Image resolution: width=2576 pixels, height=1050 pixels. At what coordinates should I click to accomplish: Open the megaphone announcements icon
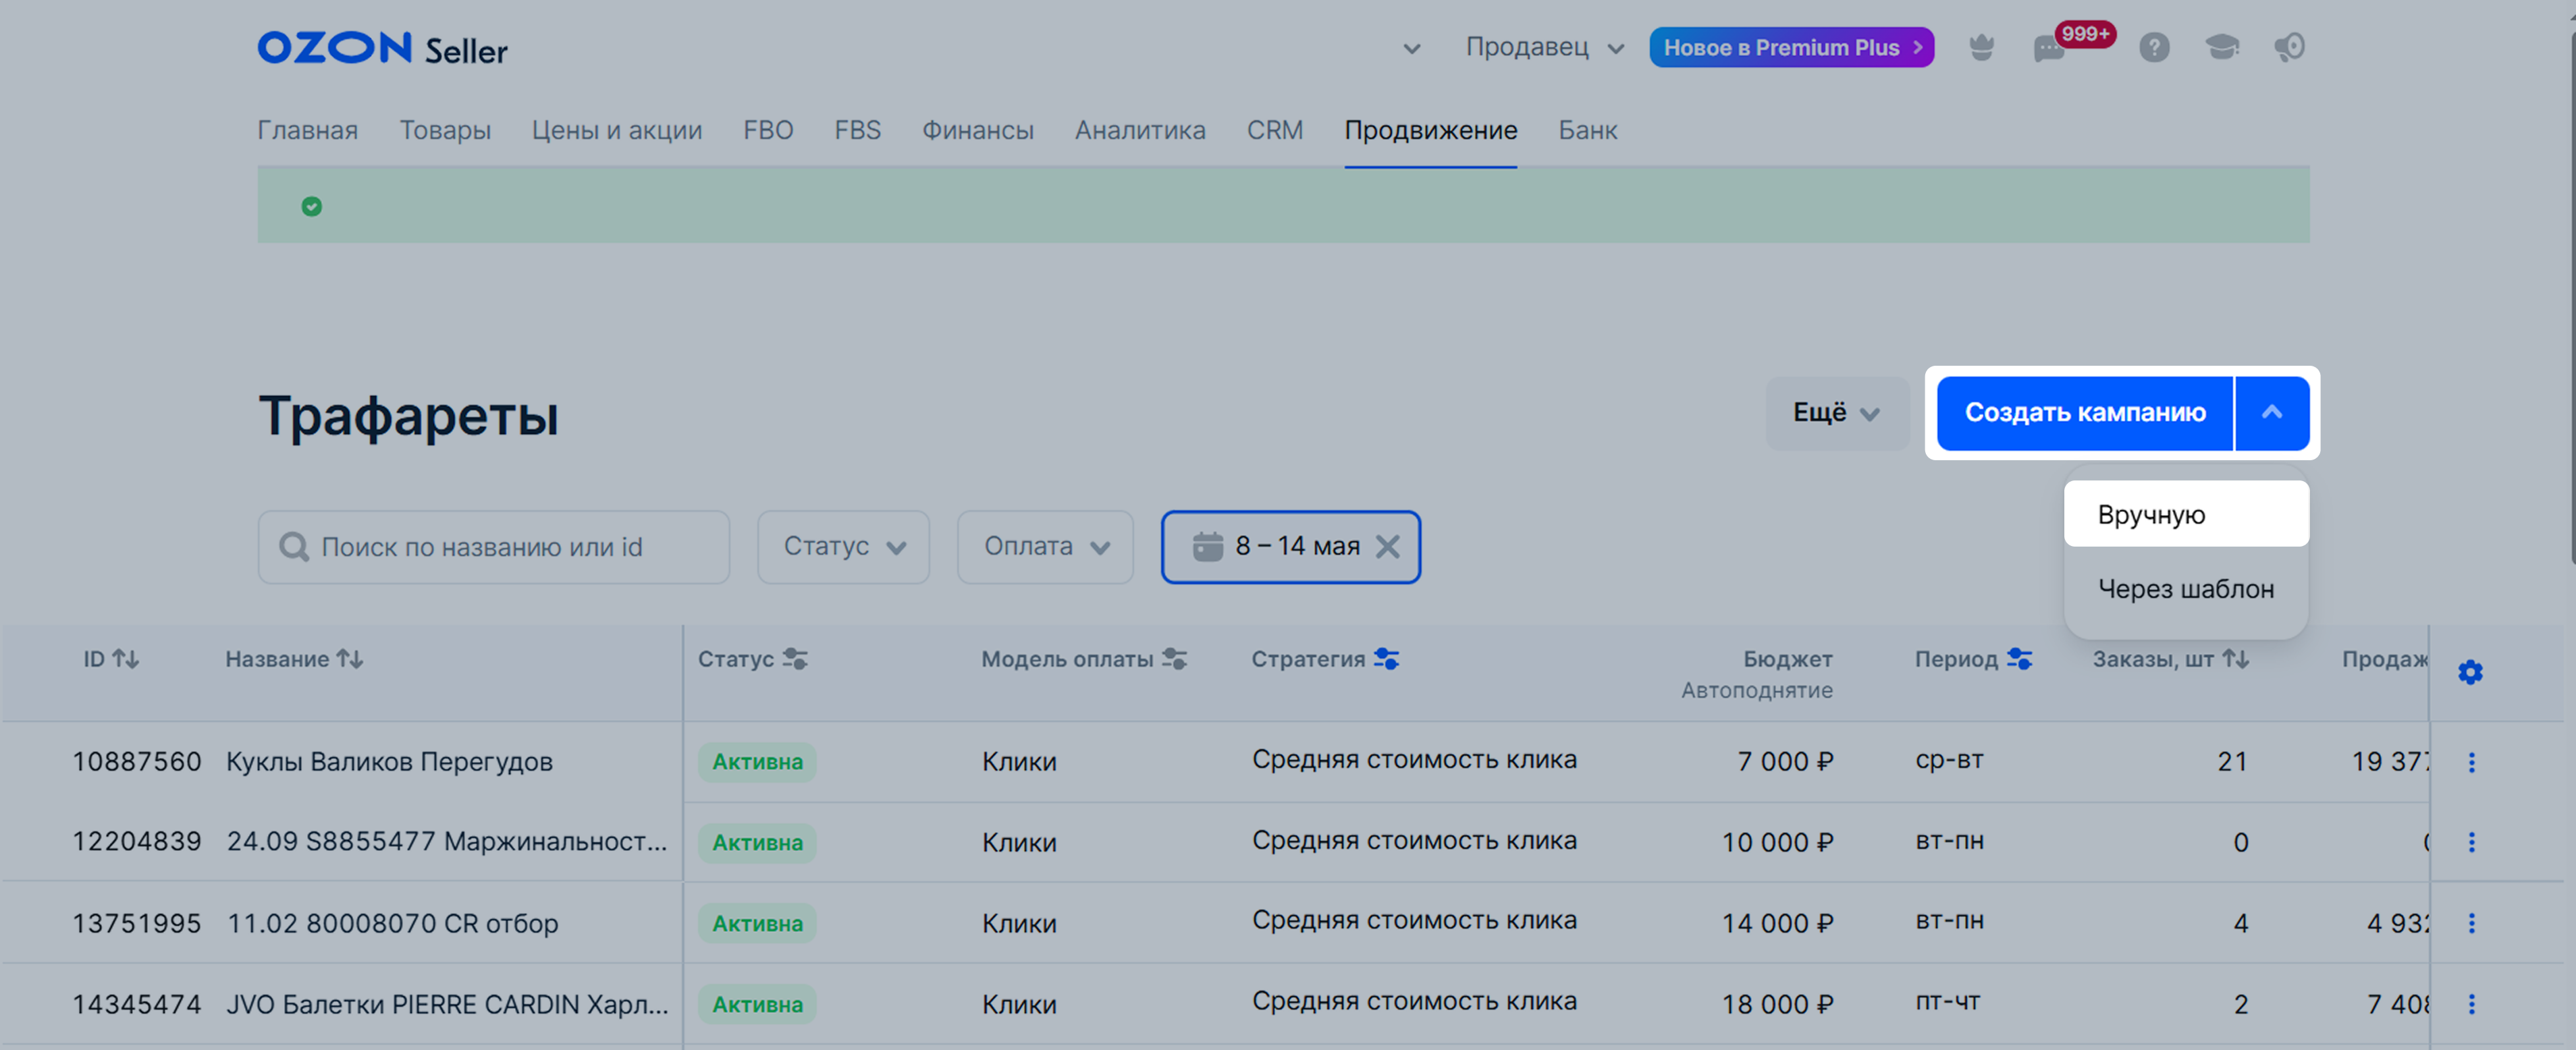(2289, 47)
